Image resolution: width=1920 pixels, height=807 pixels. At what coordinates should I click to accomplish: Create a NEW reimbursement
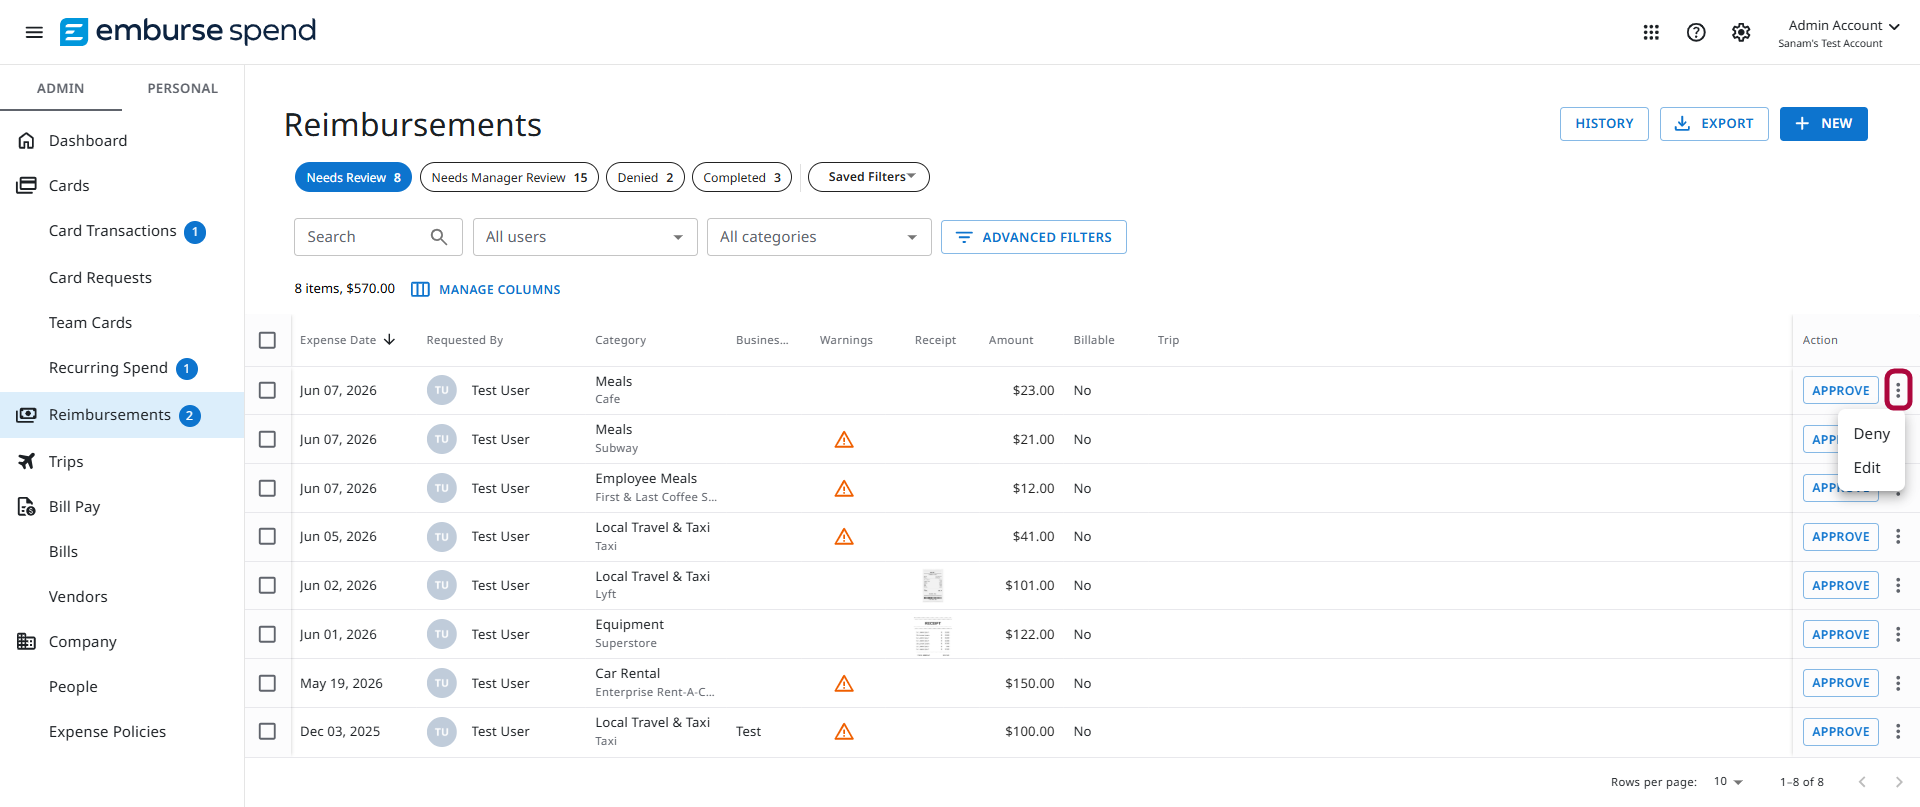[x=1823, y=124]
